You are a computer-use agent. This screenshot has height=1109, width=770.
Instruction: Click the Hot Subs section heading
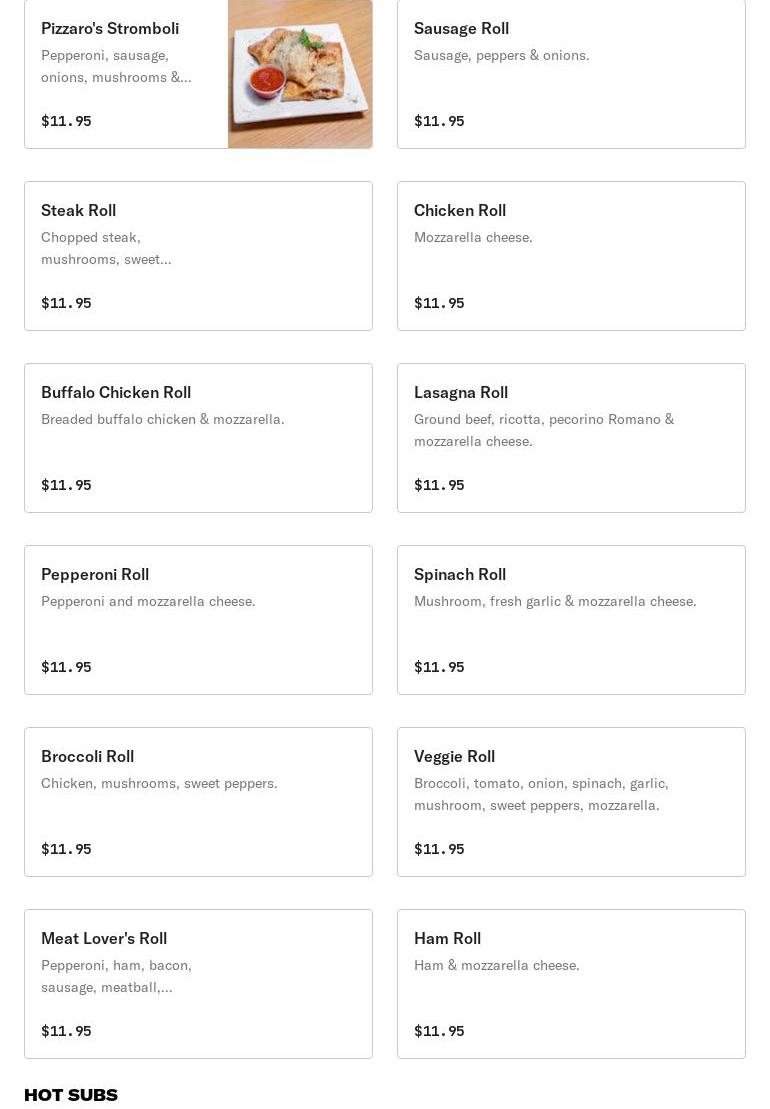click(71, 1095)
